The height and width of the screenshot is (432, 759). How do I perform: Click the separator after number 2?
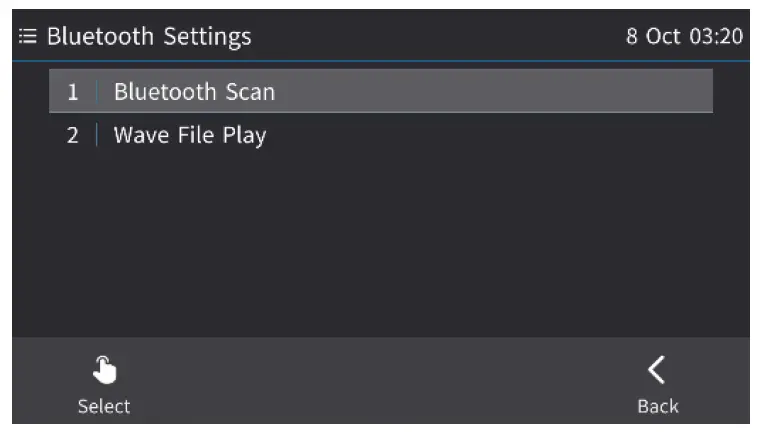coord(97,135)
